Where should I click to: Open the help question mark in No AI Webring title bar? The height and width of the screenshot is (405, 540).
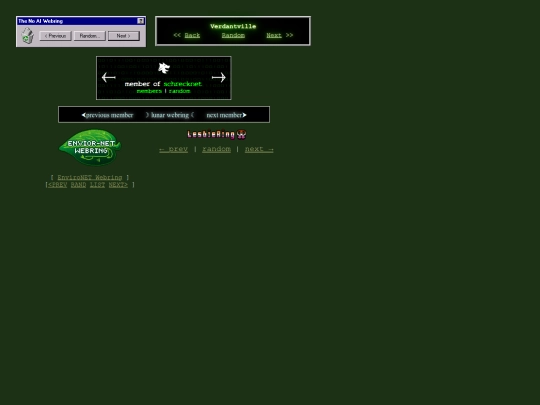coord(141,21)
